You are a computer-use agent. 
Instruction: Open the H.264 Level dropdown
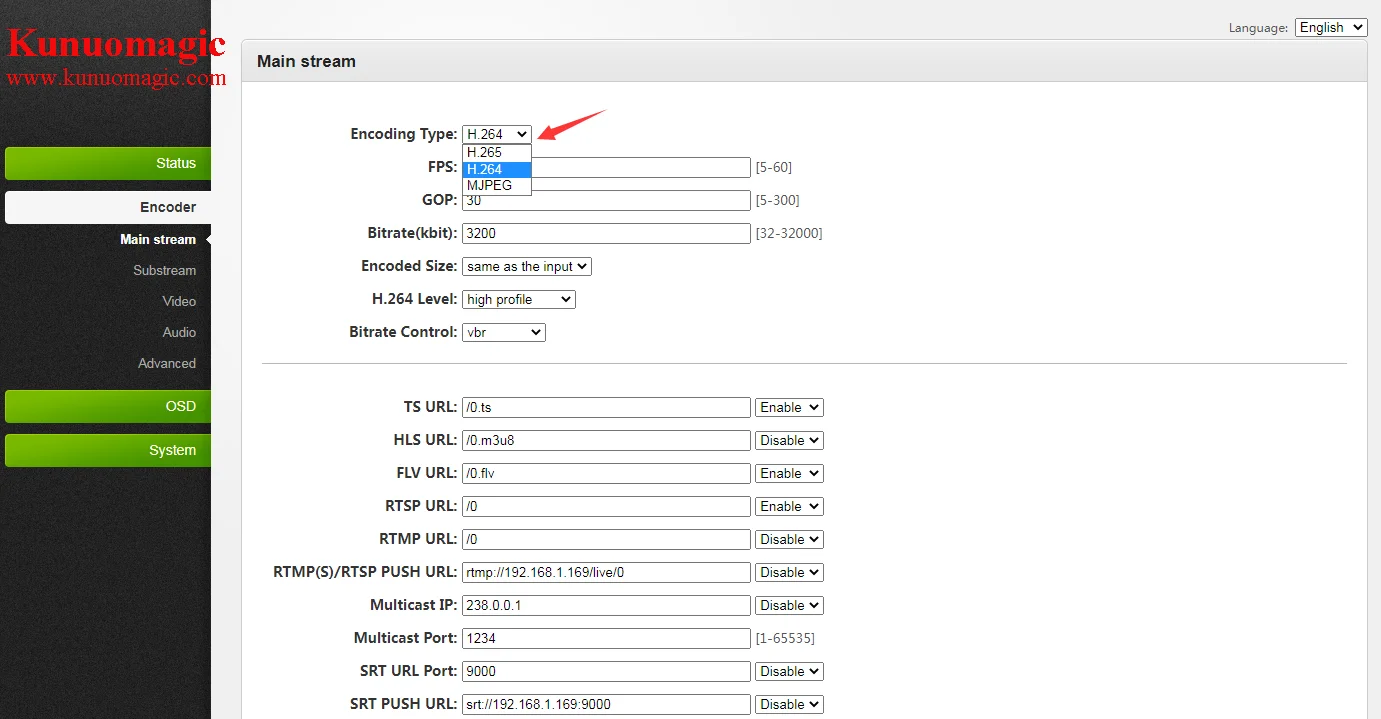(519, 299)
